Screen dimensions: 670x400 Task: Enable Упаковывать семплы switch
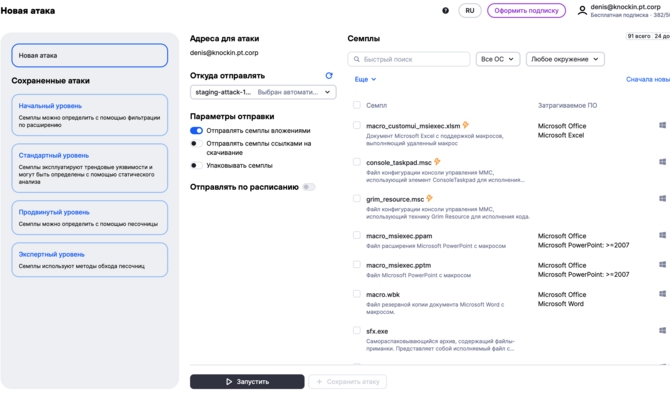coord(196,166)
